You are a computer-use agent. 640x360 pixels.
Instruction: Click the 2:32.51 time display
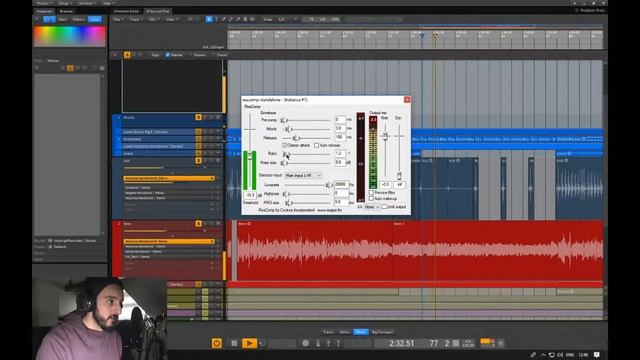pos(401,343)
